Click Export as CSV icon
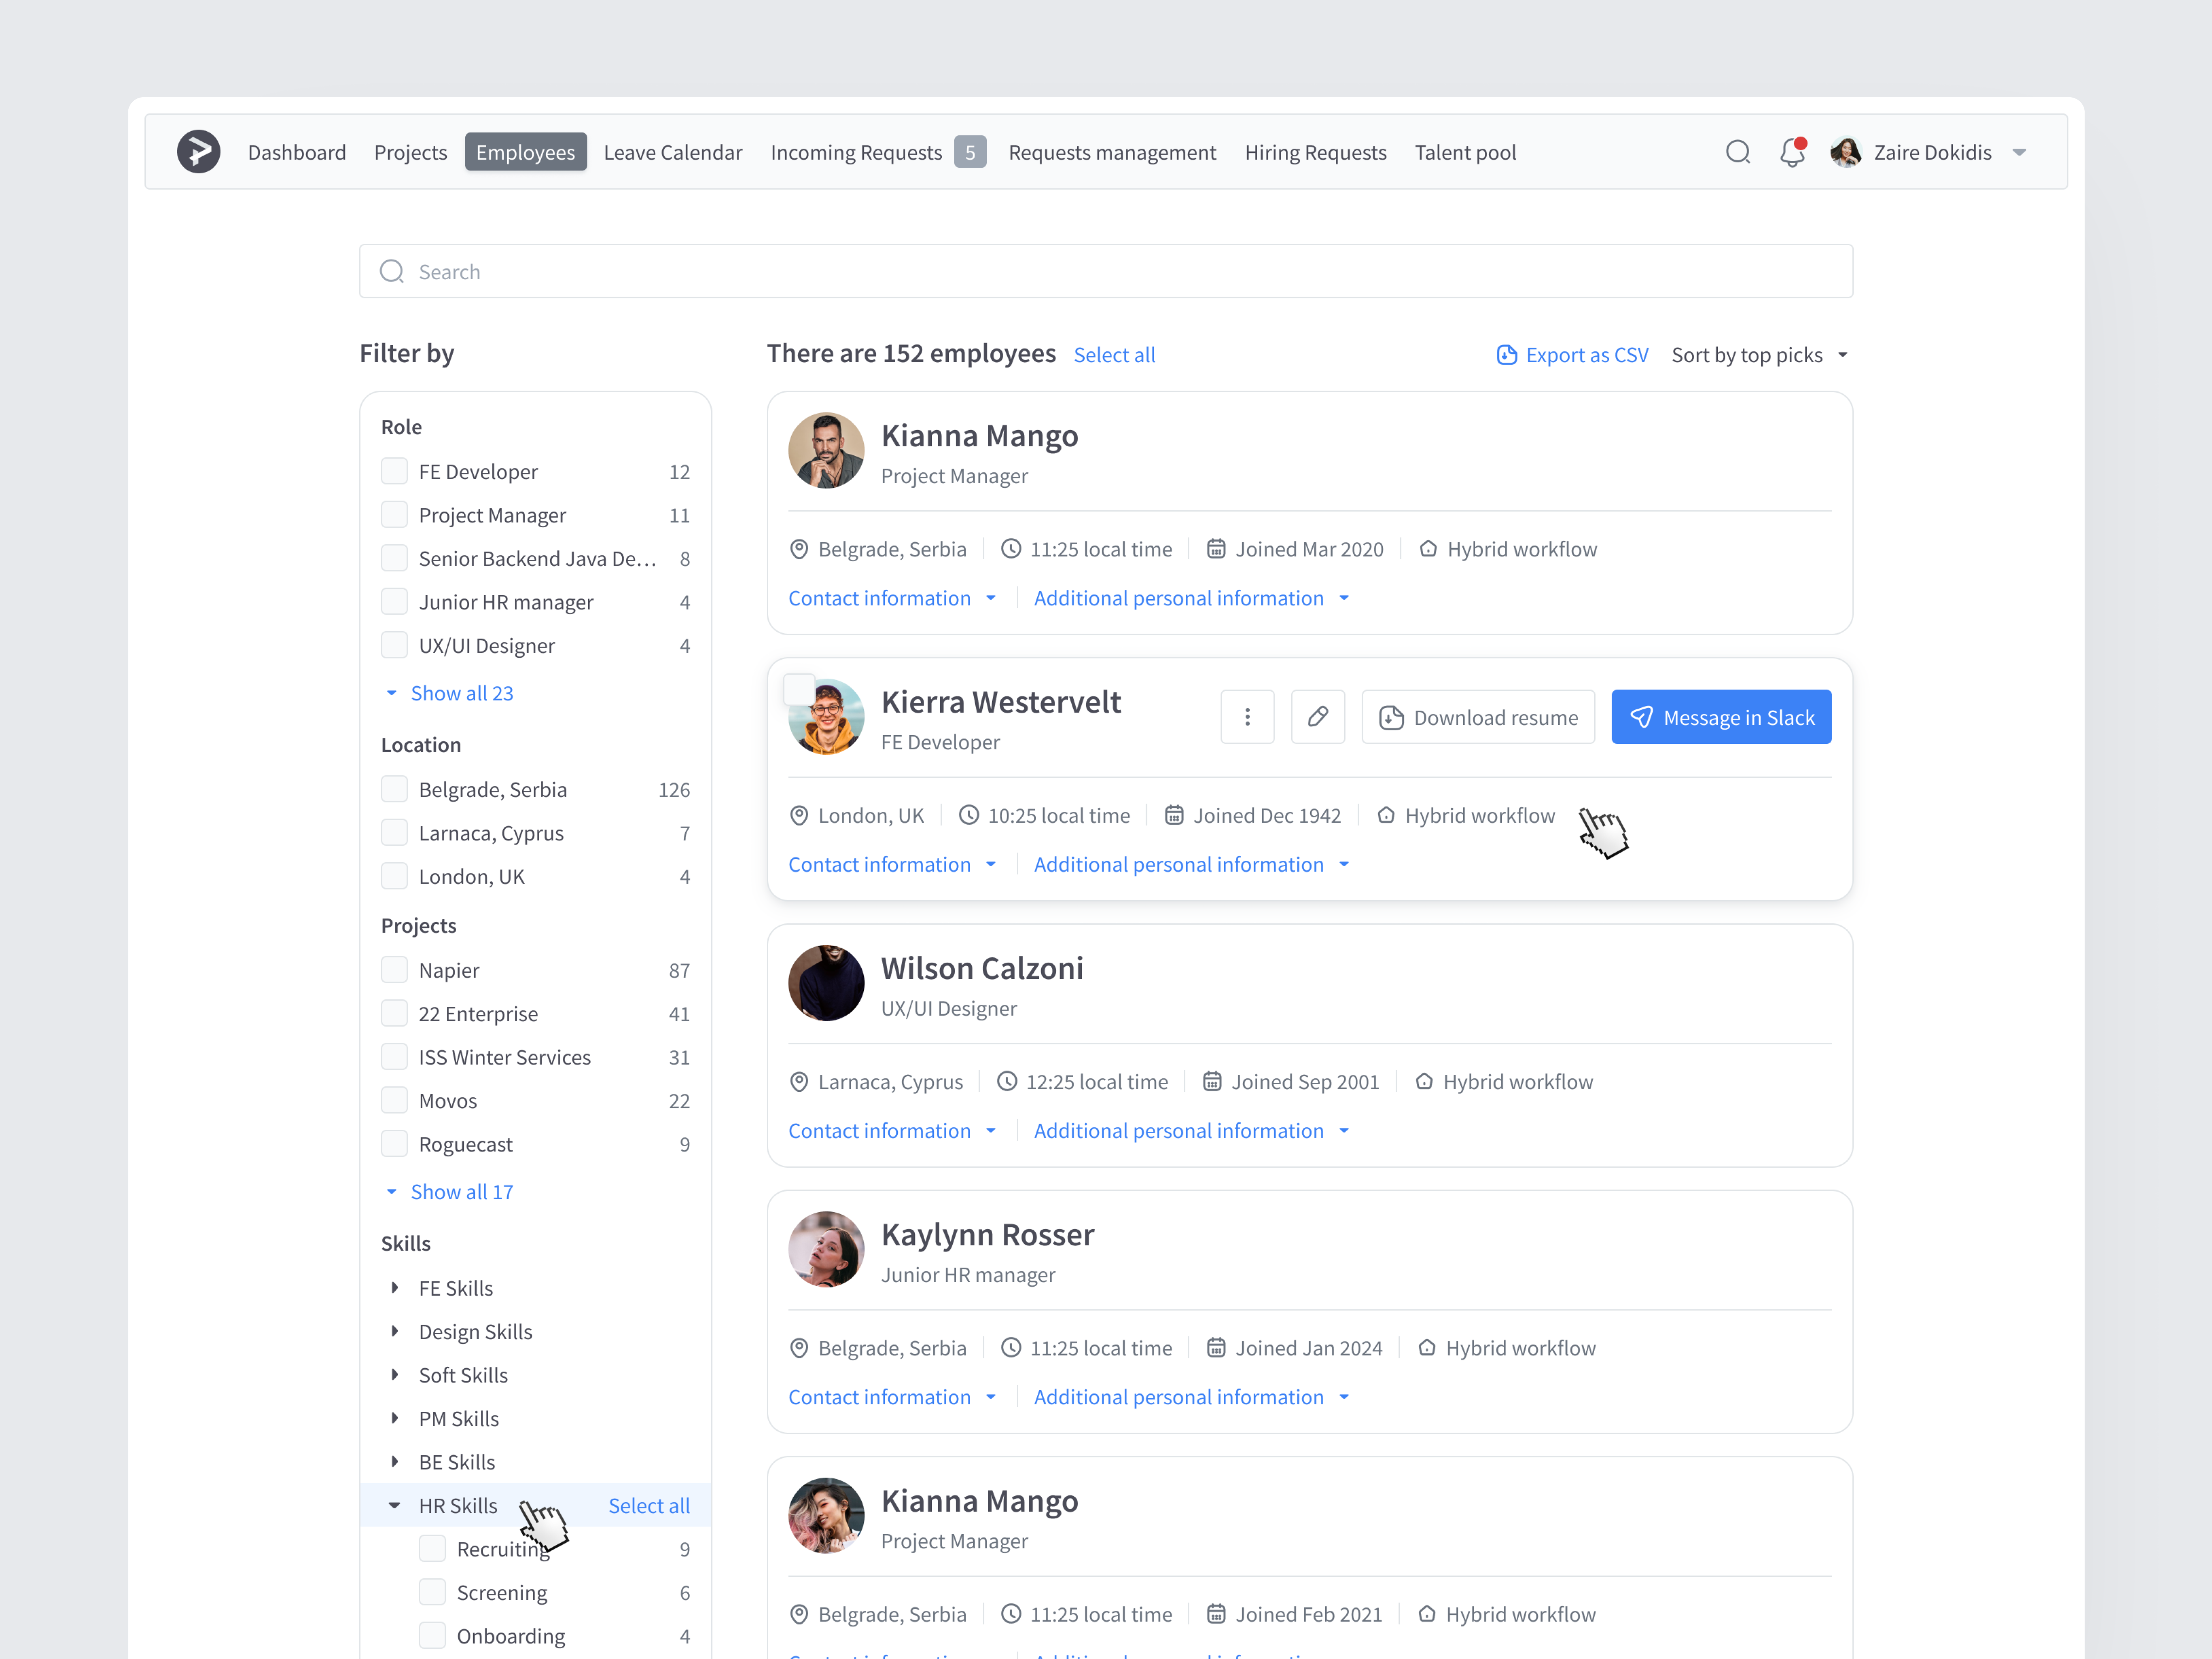 pyautogui.click(x=1506, y=355)
